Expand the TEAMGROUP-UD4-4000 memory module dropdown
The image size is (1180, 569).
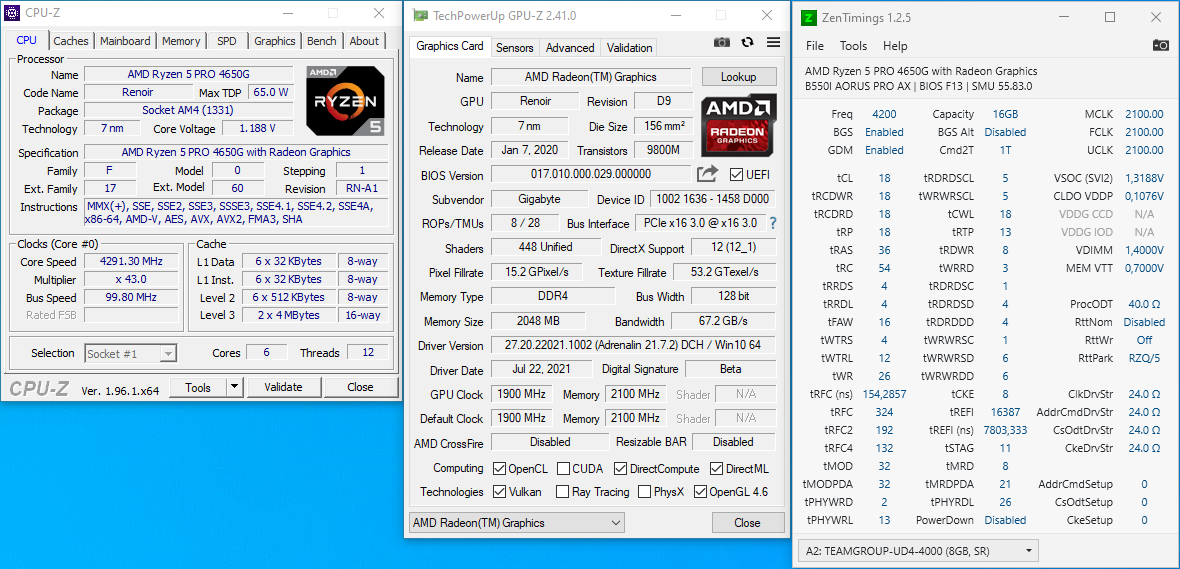pos(917,551)
